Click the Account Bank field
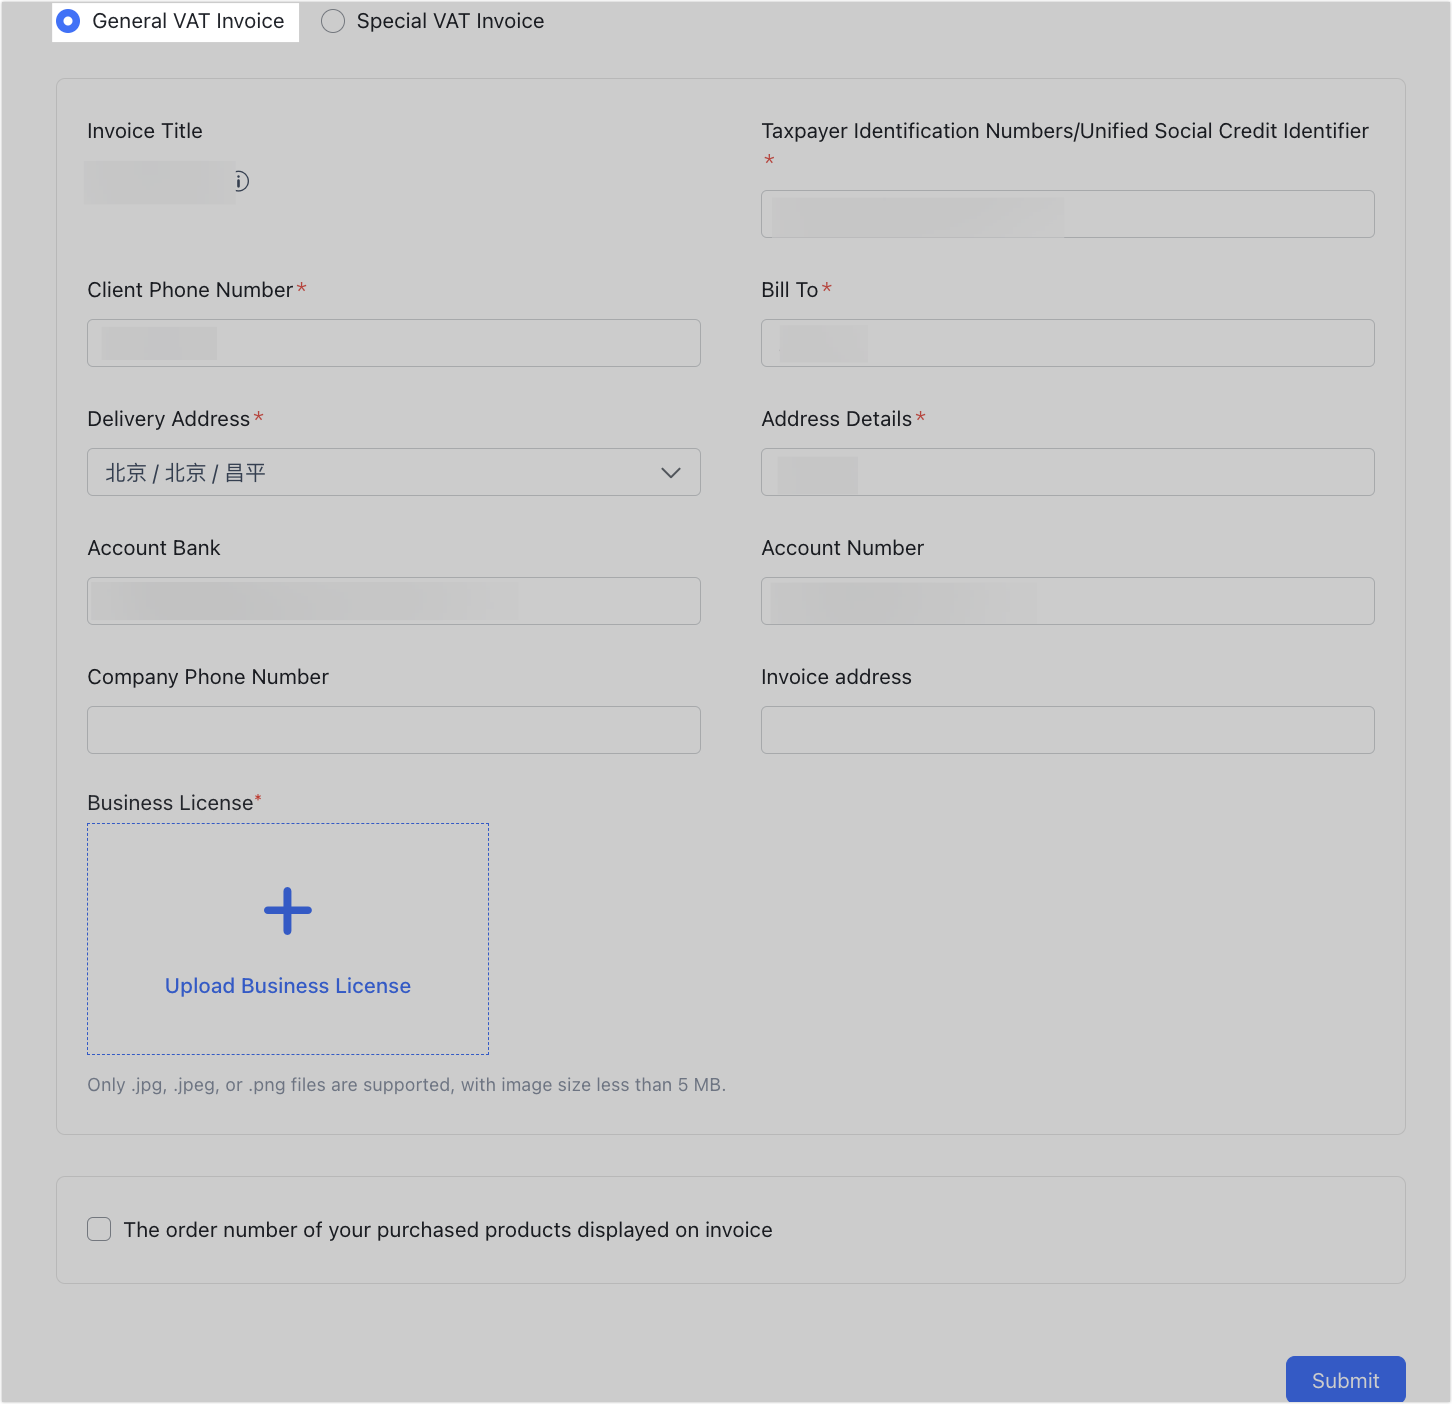The height and width of the screenshot is (1404, 1452). pyautogui.click(x=393, y=600)
